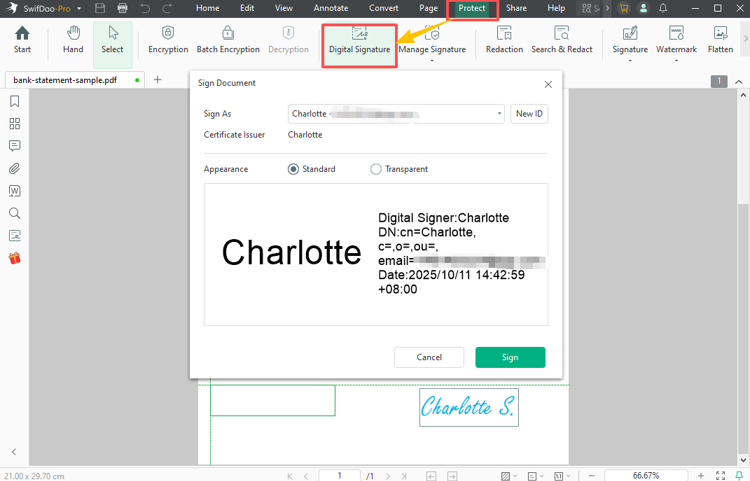Open Search & Redact tool
Image resolution: width=750 pixels, height=481 pixels.
click(x=562, y=40)
